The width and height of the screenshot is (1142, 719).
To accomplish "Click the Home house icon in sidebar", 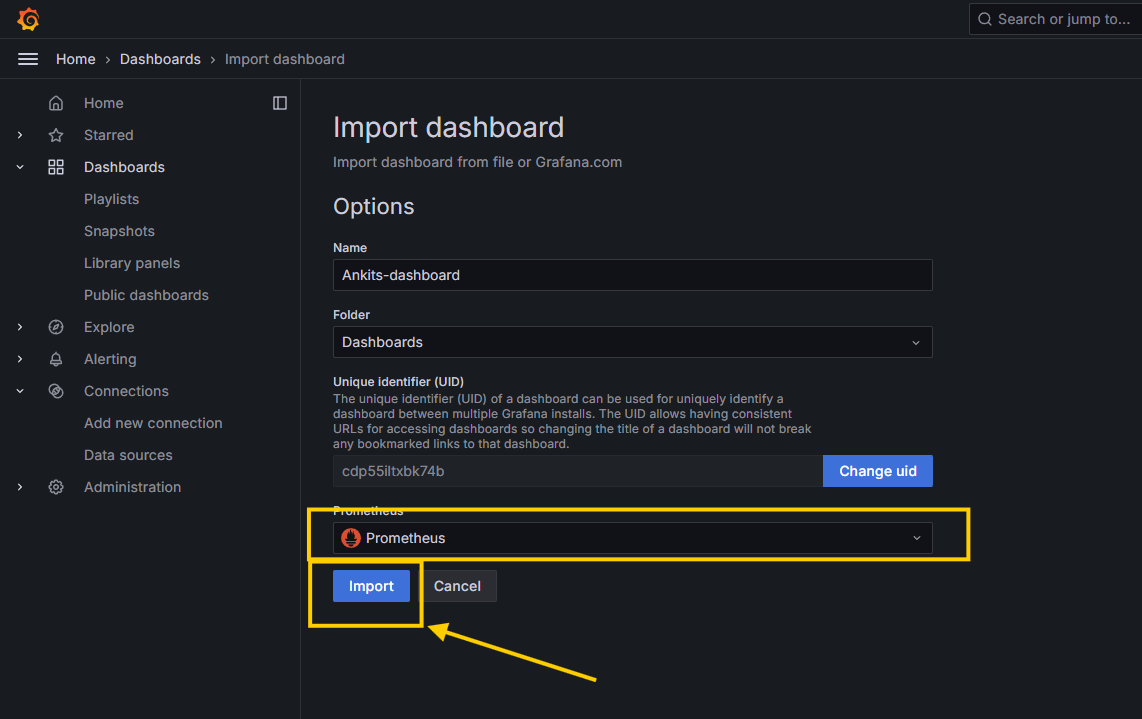I will [56, 103].
